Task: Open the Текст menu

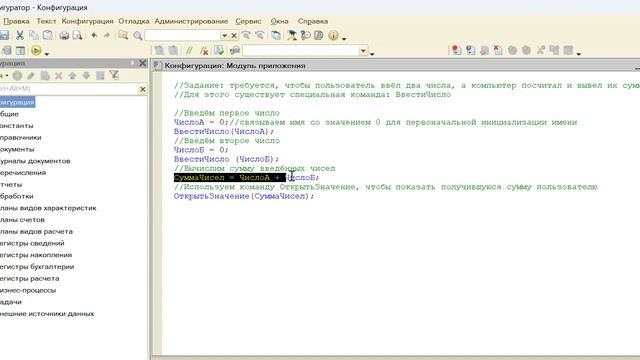Action: point(46,21)
